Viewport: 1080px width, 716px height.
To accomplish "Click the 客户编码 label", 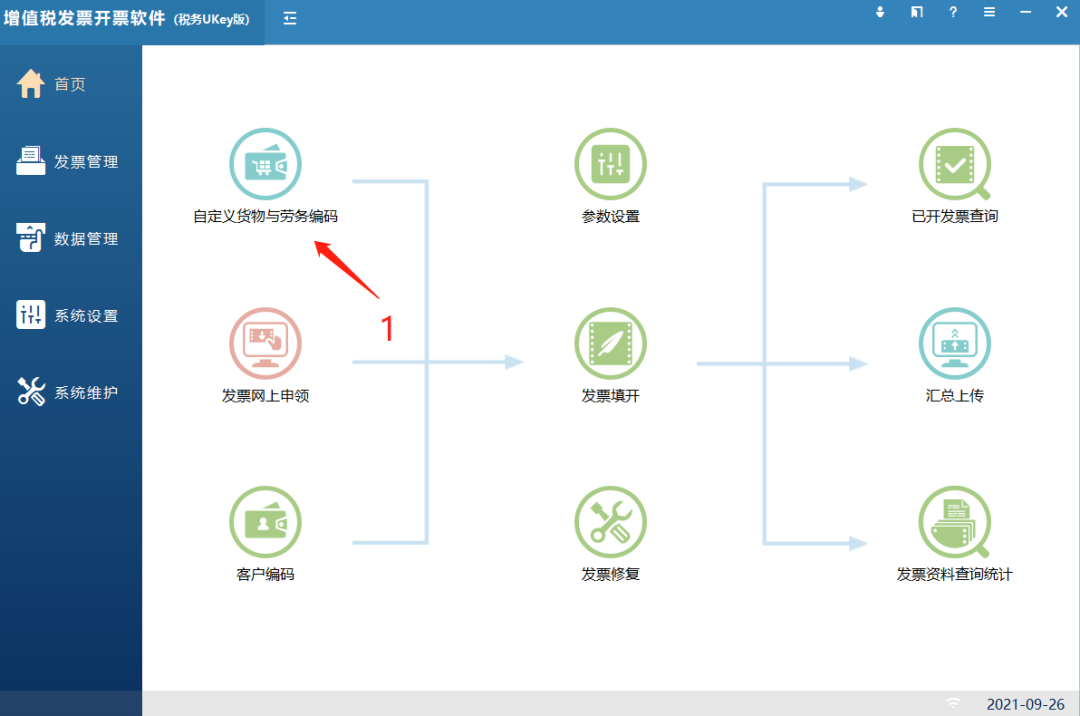I will (265, 574).
